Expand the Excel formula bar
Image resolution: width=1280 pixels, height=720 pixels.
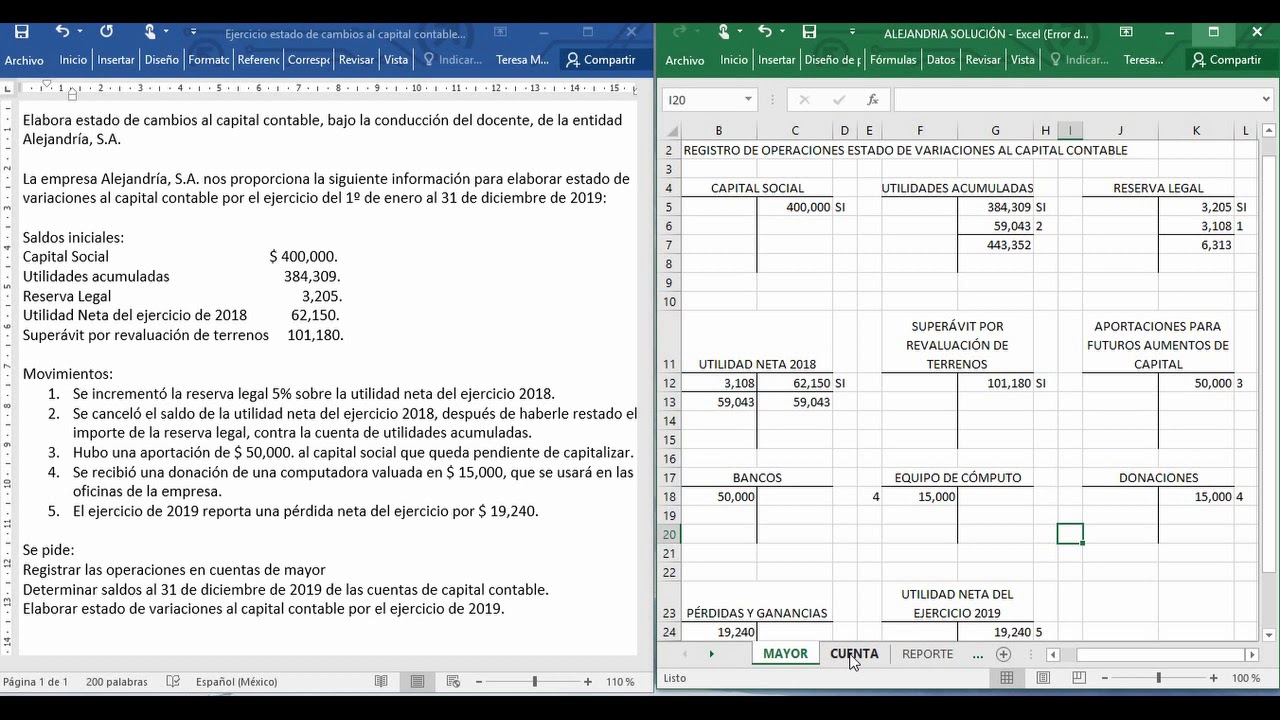pos(1267,100)
